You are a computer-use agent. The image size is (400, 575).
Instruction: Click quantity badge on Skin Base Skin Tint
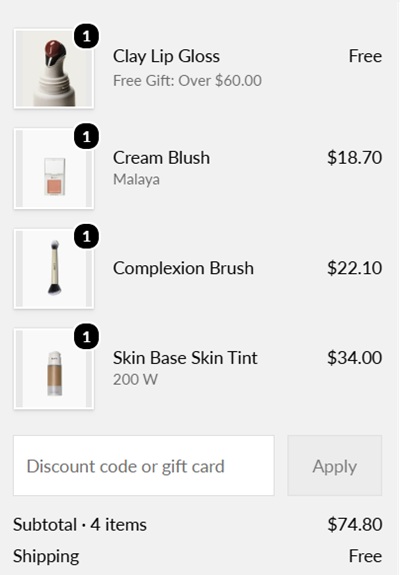click(x=87, y=336)
